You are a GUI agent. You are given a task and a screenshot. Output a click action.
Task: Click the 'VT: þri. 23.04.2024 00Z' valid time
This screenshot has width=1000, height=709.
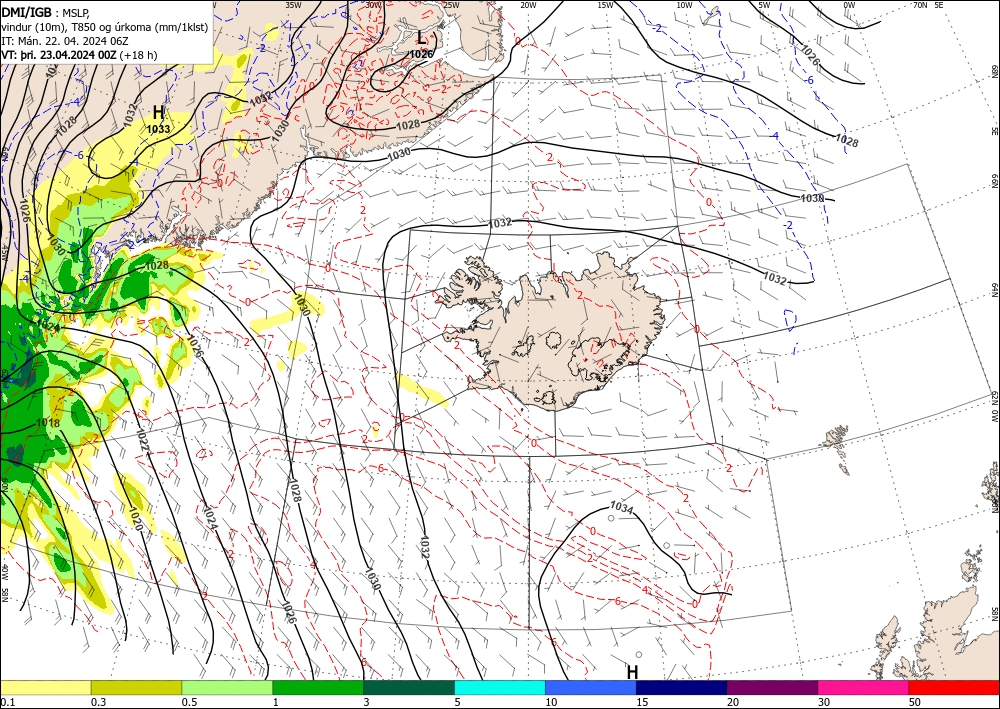point(59,55)
